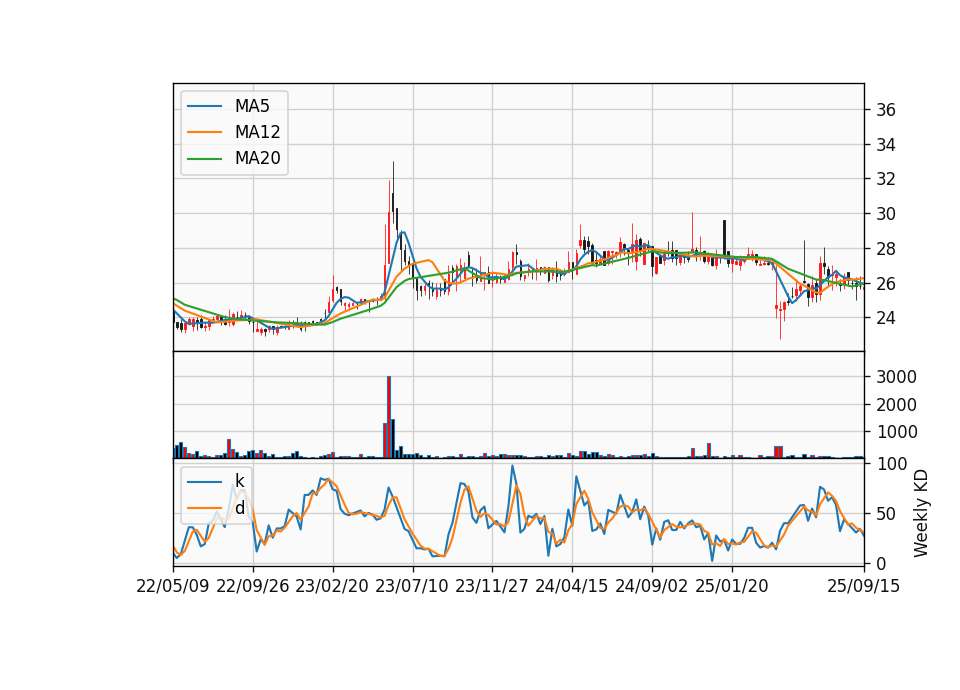Click the 23/02/20 date tick label
This screenshot has width=960, height=690.
coord(332,586)
